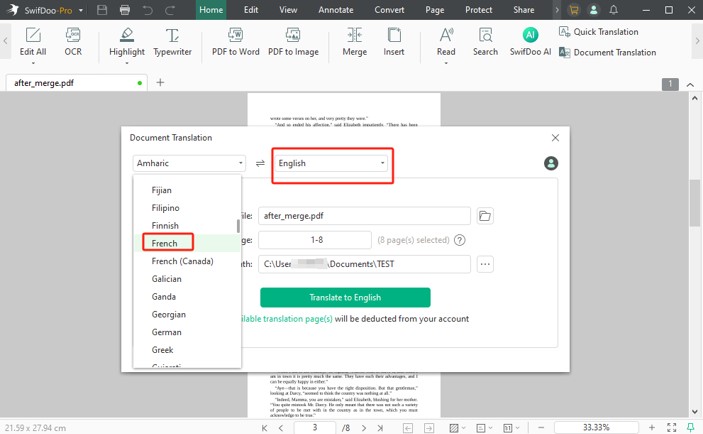Close the Document Translation dialog

[x=555, y=138]
